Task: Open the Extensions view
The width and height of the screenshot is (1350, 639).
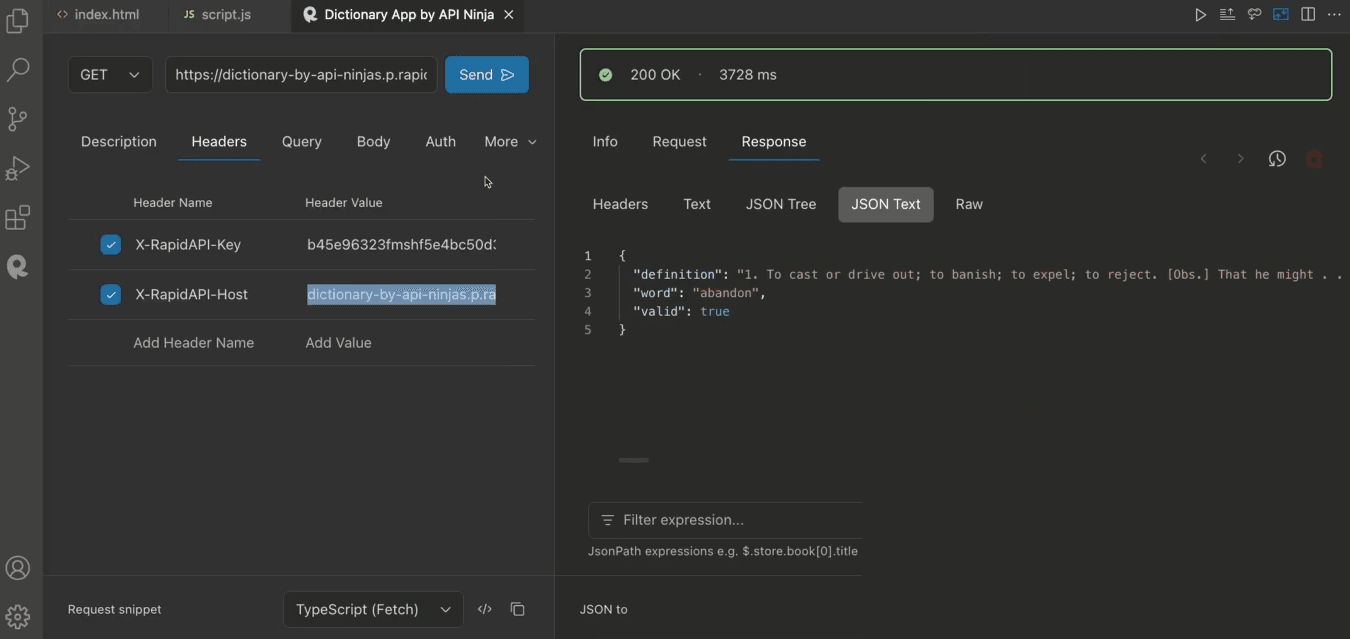Action: pos(18,217)
